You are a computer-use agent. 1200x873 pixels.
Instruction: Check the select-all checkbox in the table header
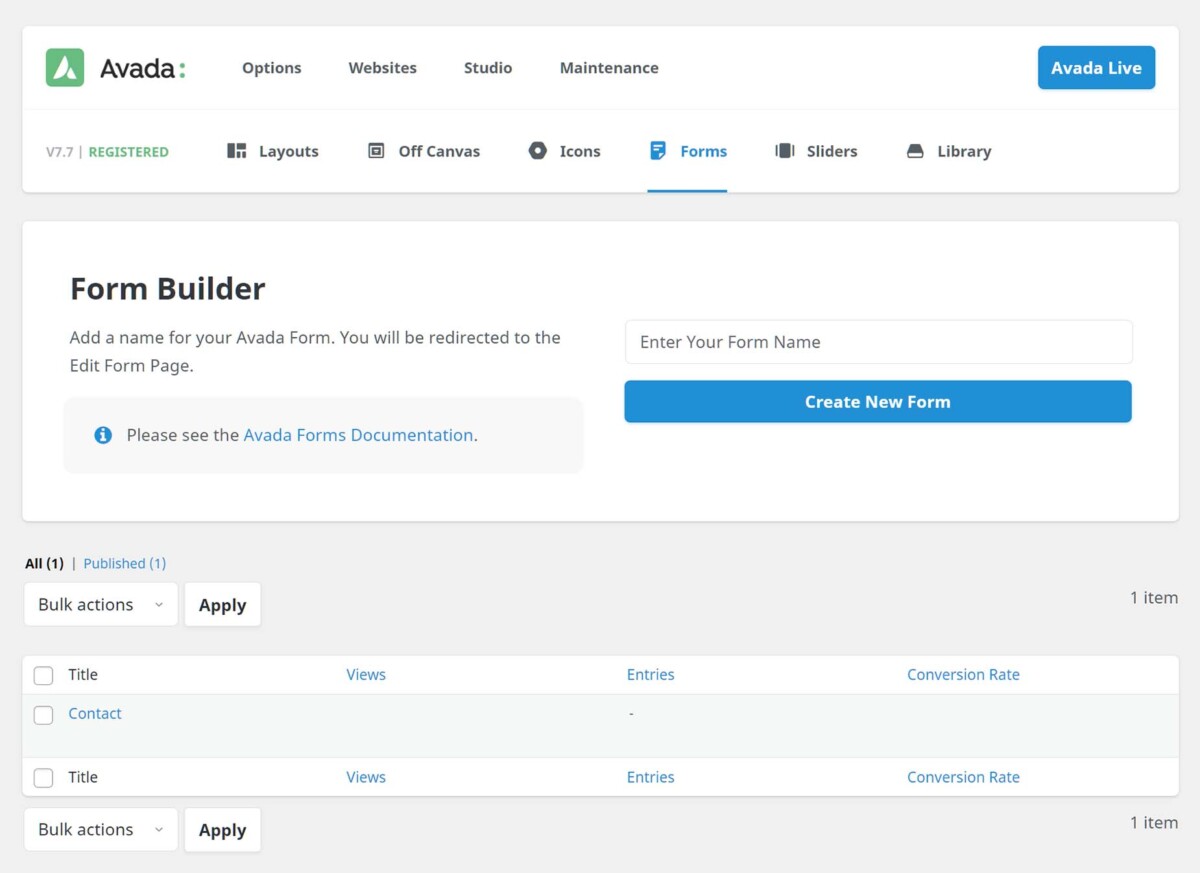43,675
